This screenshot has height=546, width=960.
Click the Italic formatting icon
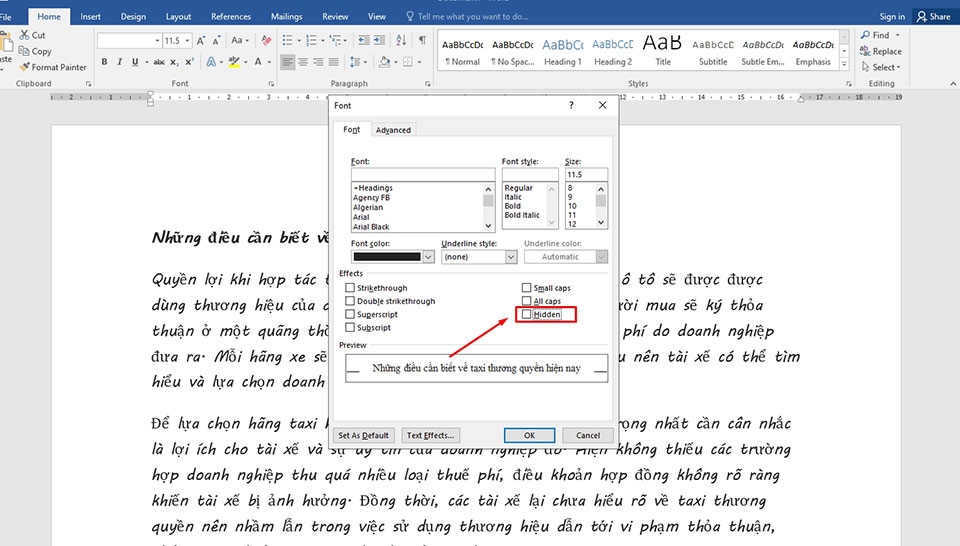point(119,62)
